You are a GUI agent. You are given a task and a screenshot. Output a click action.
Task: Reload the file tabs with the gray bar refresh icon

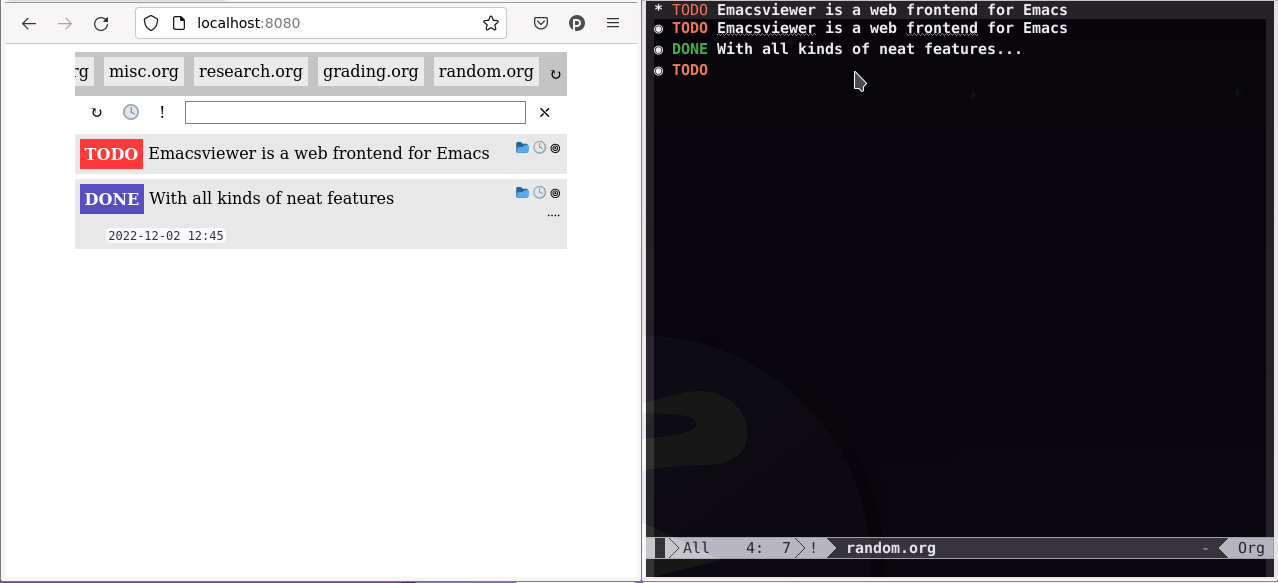click(555, 73)
